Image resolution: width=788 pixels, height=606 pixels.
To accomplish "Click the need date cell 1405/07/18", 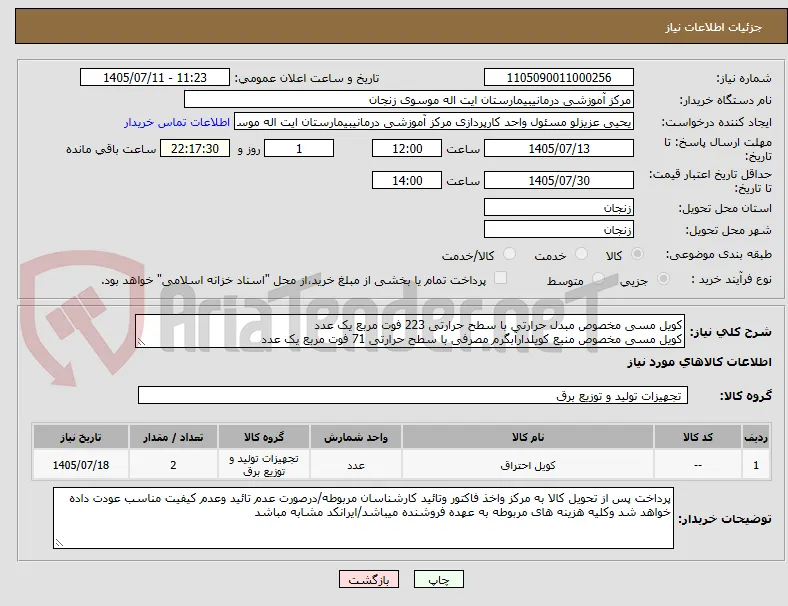I will coord(81,465).
